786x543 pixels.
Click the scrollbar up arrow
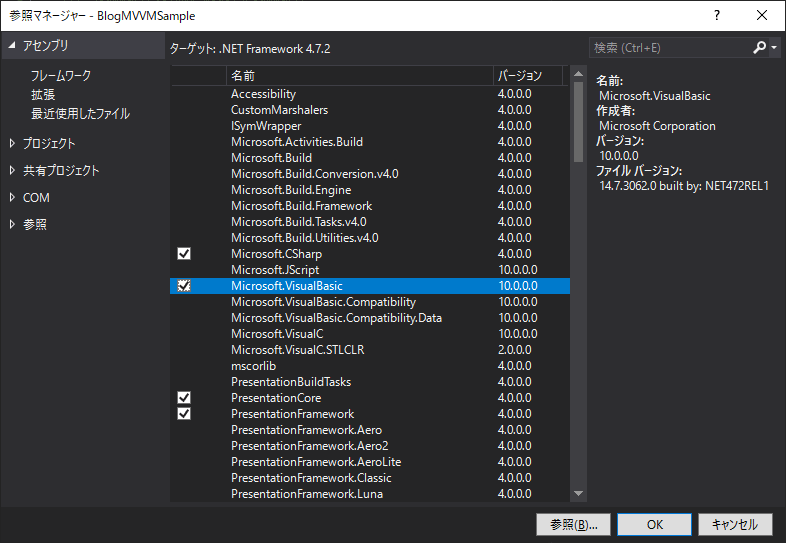(x=578, y=74)
